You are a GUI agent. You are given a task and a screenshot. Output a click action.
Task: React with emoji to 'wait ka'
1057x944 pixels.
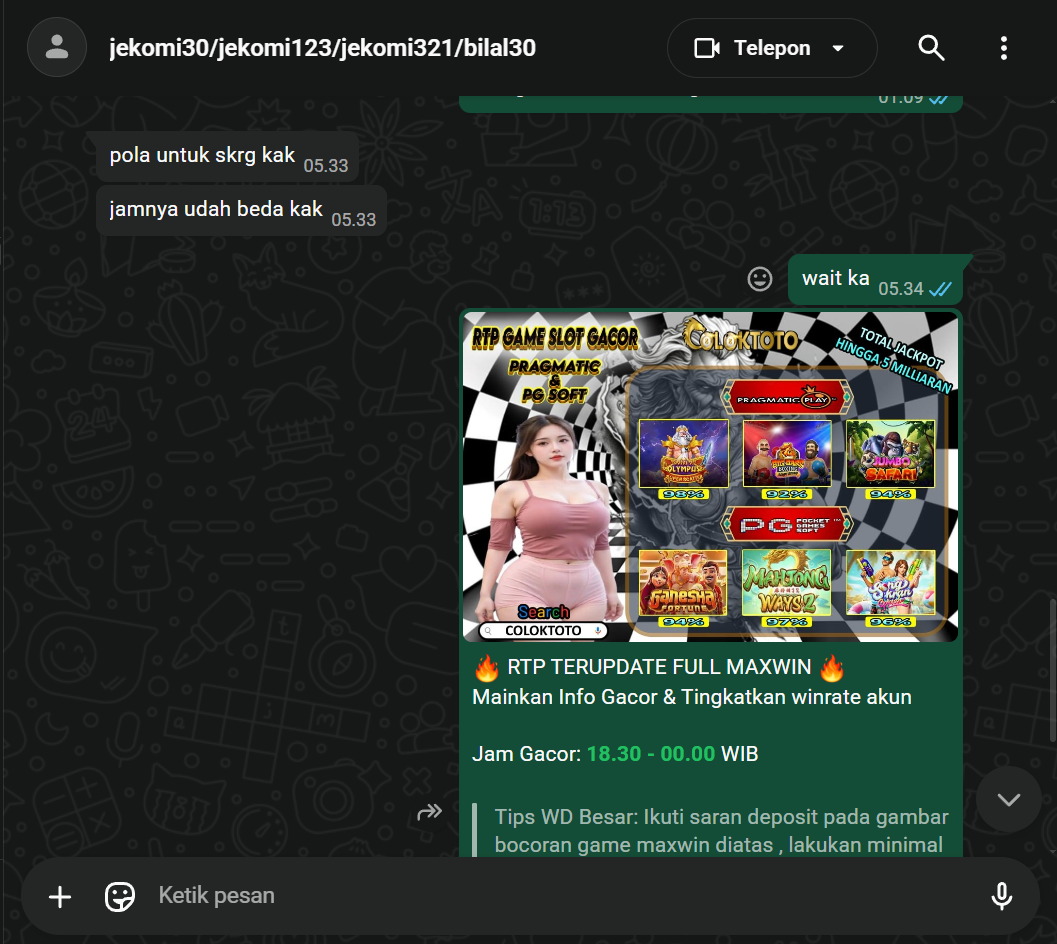tap(760, 278)
